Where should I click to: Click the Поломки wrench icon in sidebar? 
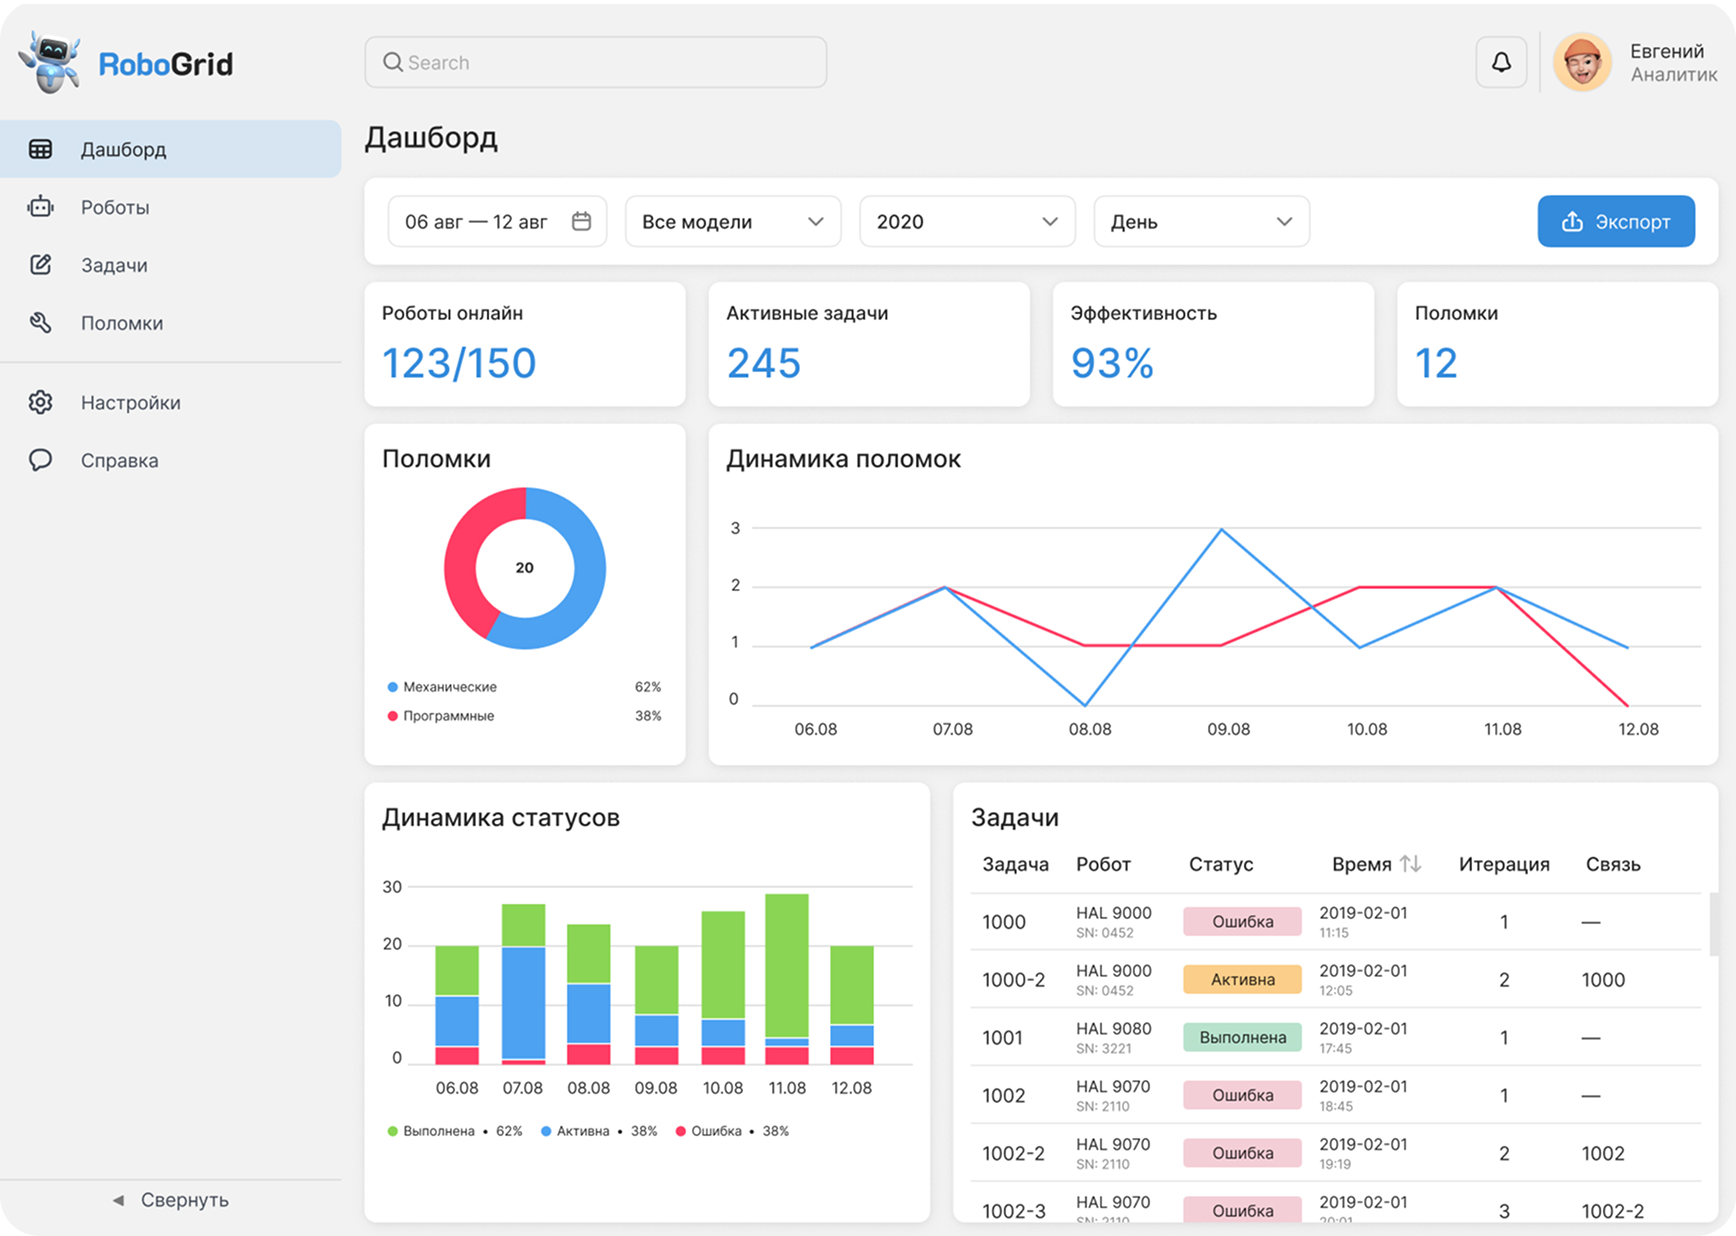pyautogui.click(x=40, y=322)
